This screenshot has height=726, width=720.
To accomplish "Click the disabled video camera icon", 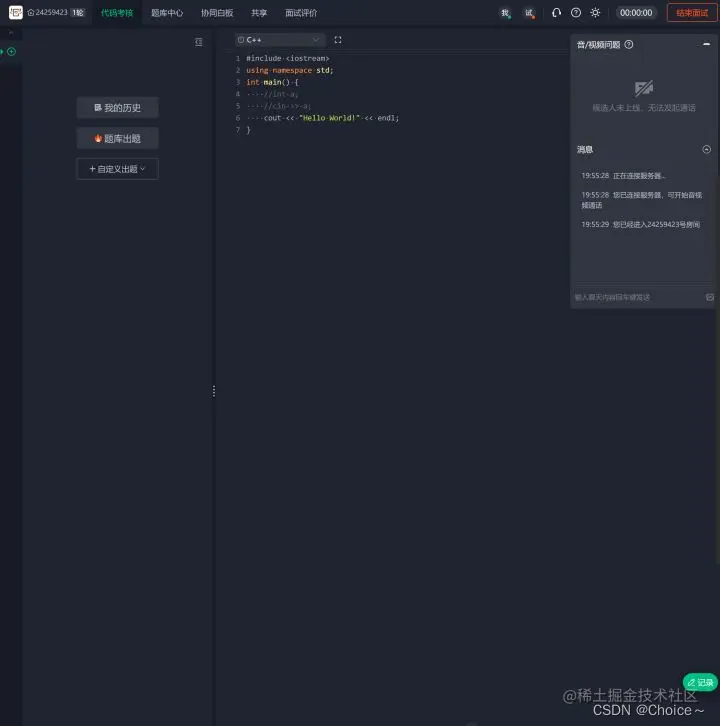I will [x=644, y=88].
